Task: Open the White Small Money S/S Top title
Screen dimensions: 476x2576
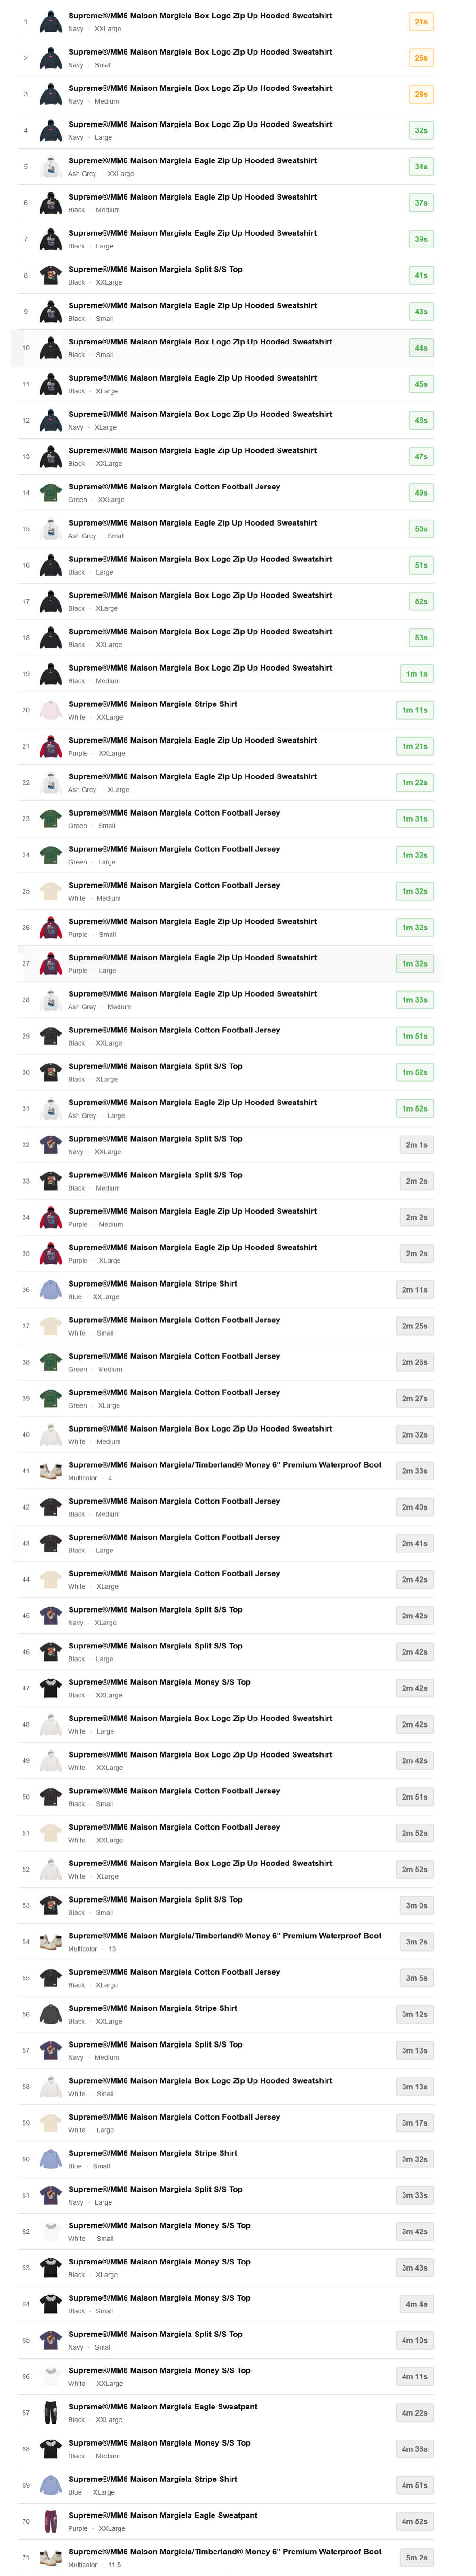Action: tap(159, 2225)
